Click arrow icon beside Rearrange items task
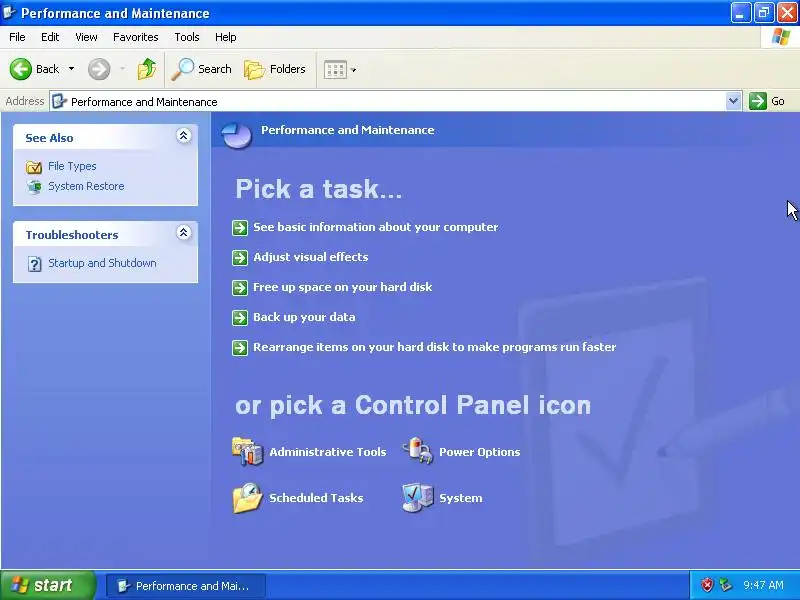The height and width of the screenshot is (600, 800). tap(240, 348)
